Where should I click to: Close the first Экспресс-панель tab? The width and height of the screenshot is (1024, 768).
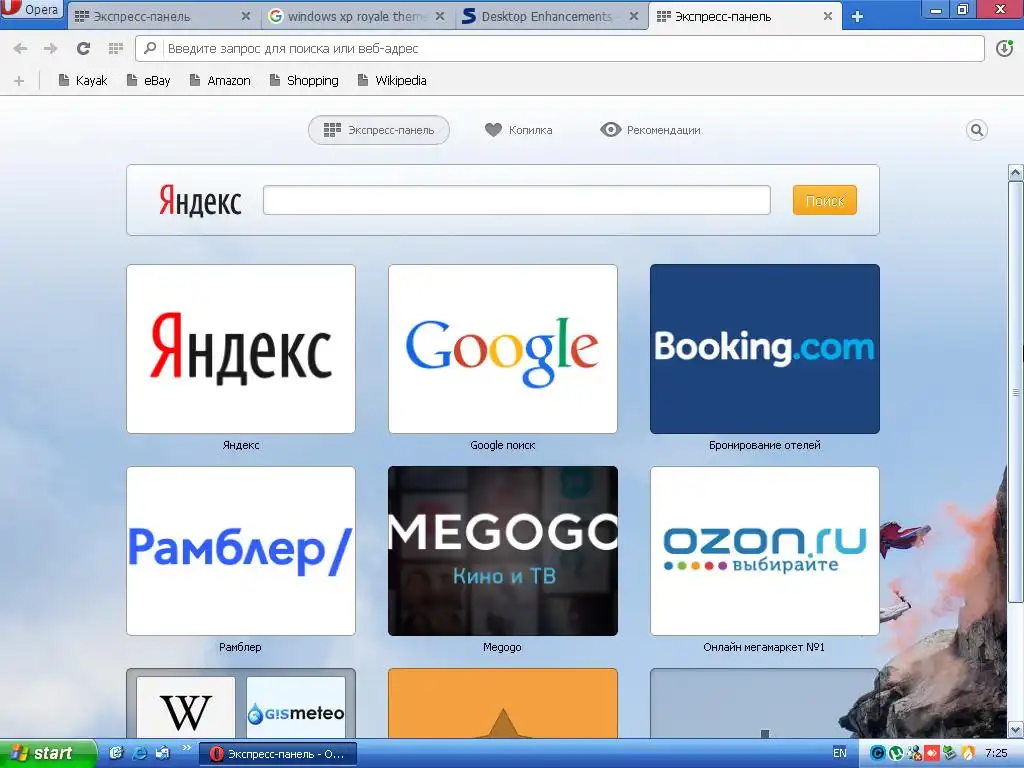(x=246, y=16)
